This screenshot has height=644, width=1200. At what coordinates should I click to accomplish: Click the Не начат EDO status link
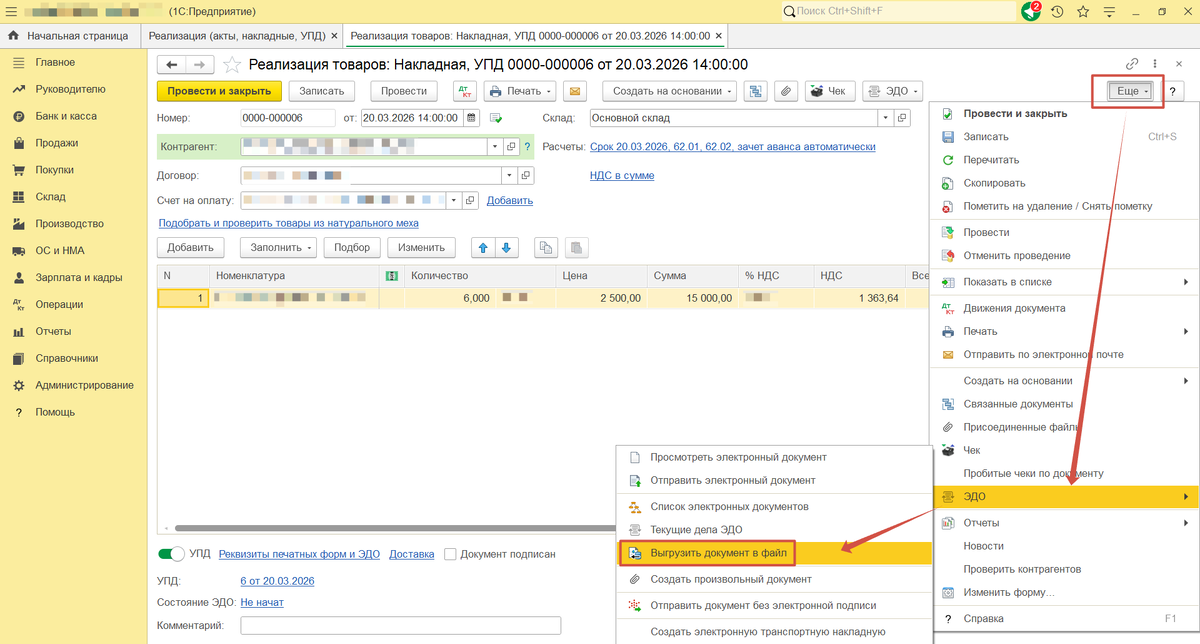[x=262, y=602]
